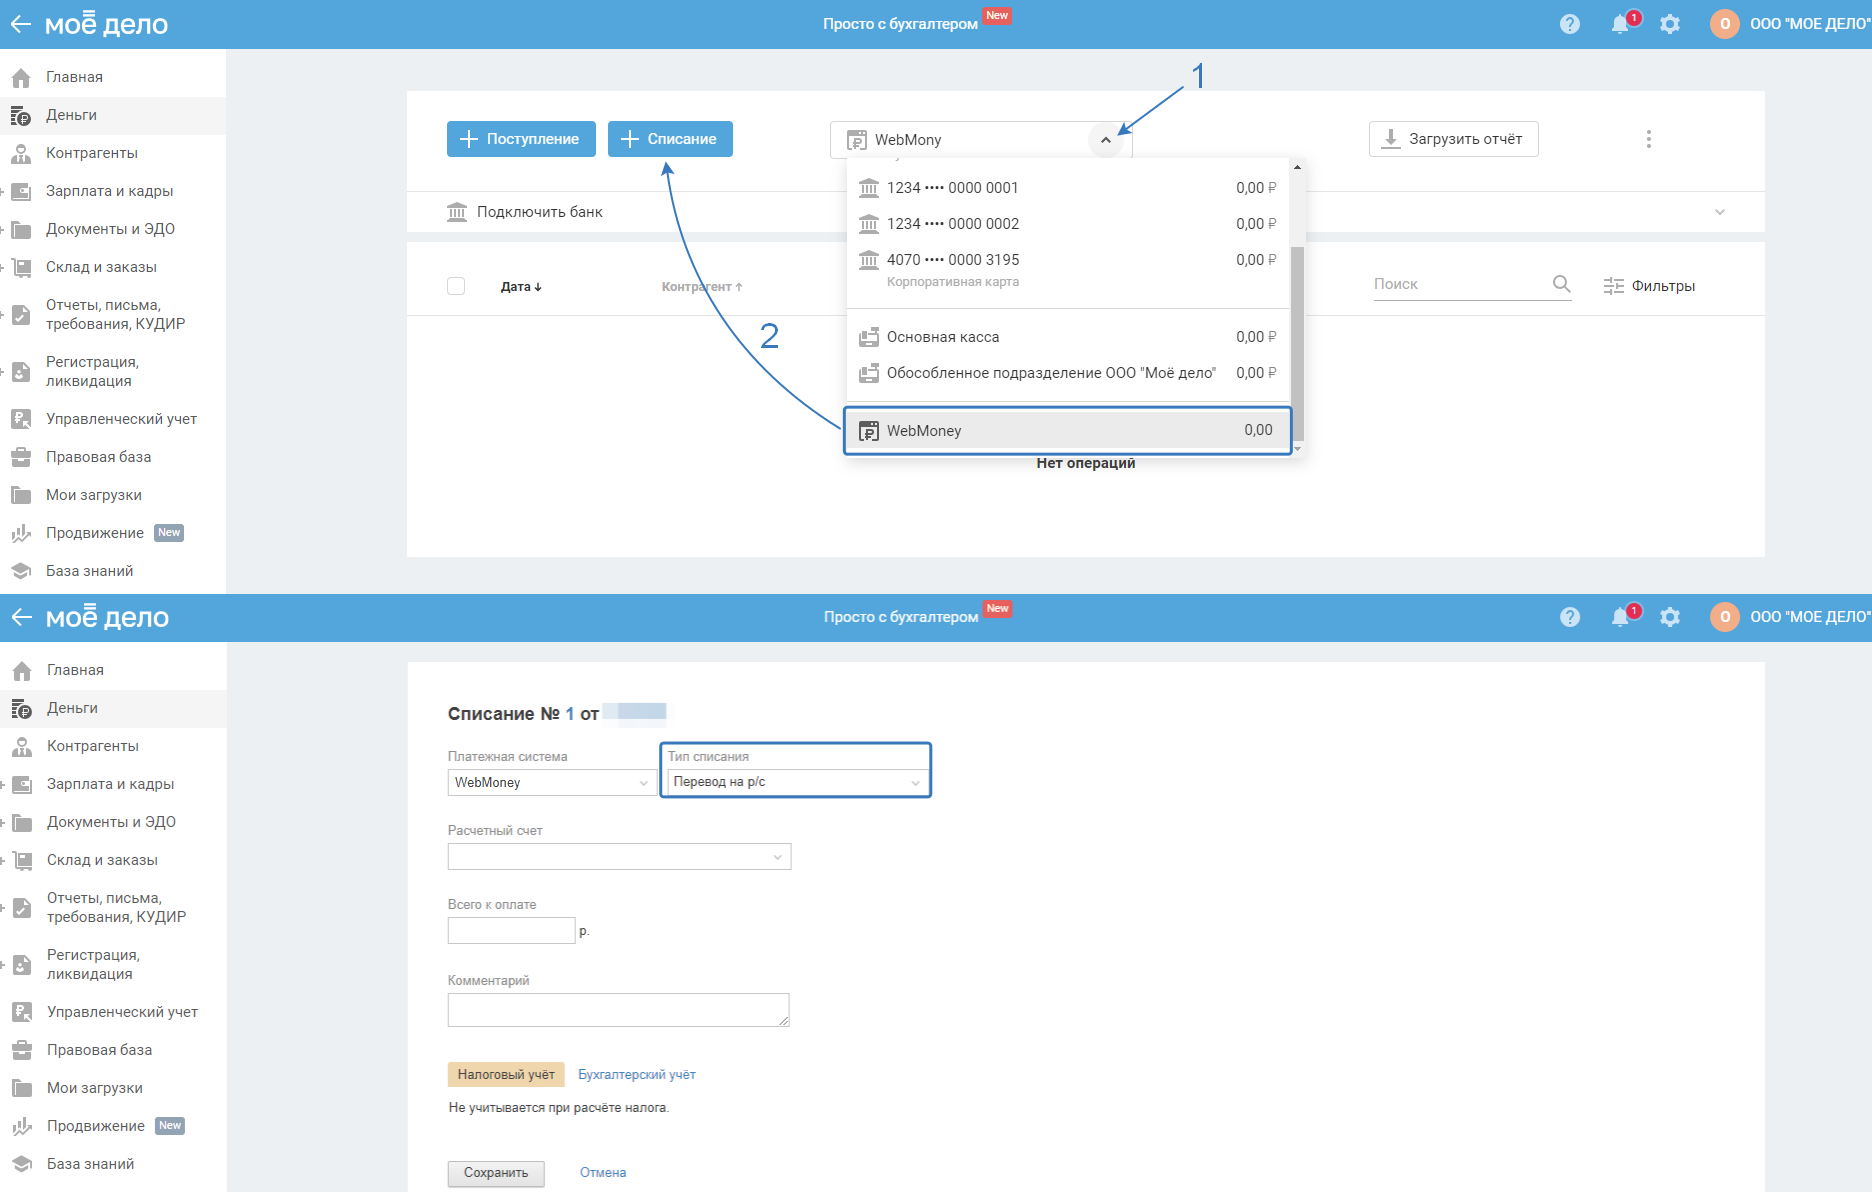Select WebMoney in the account dropdown list
Viewport: 1872px width, 1194px height.
point(1068,431)
